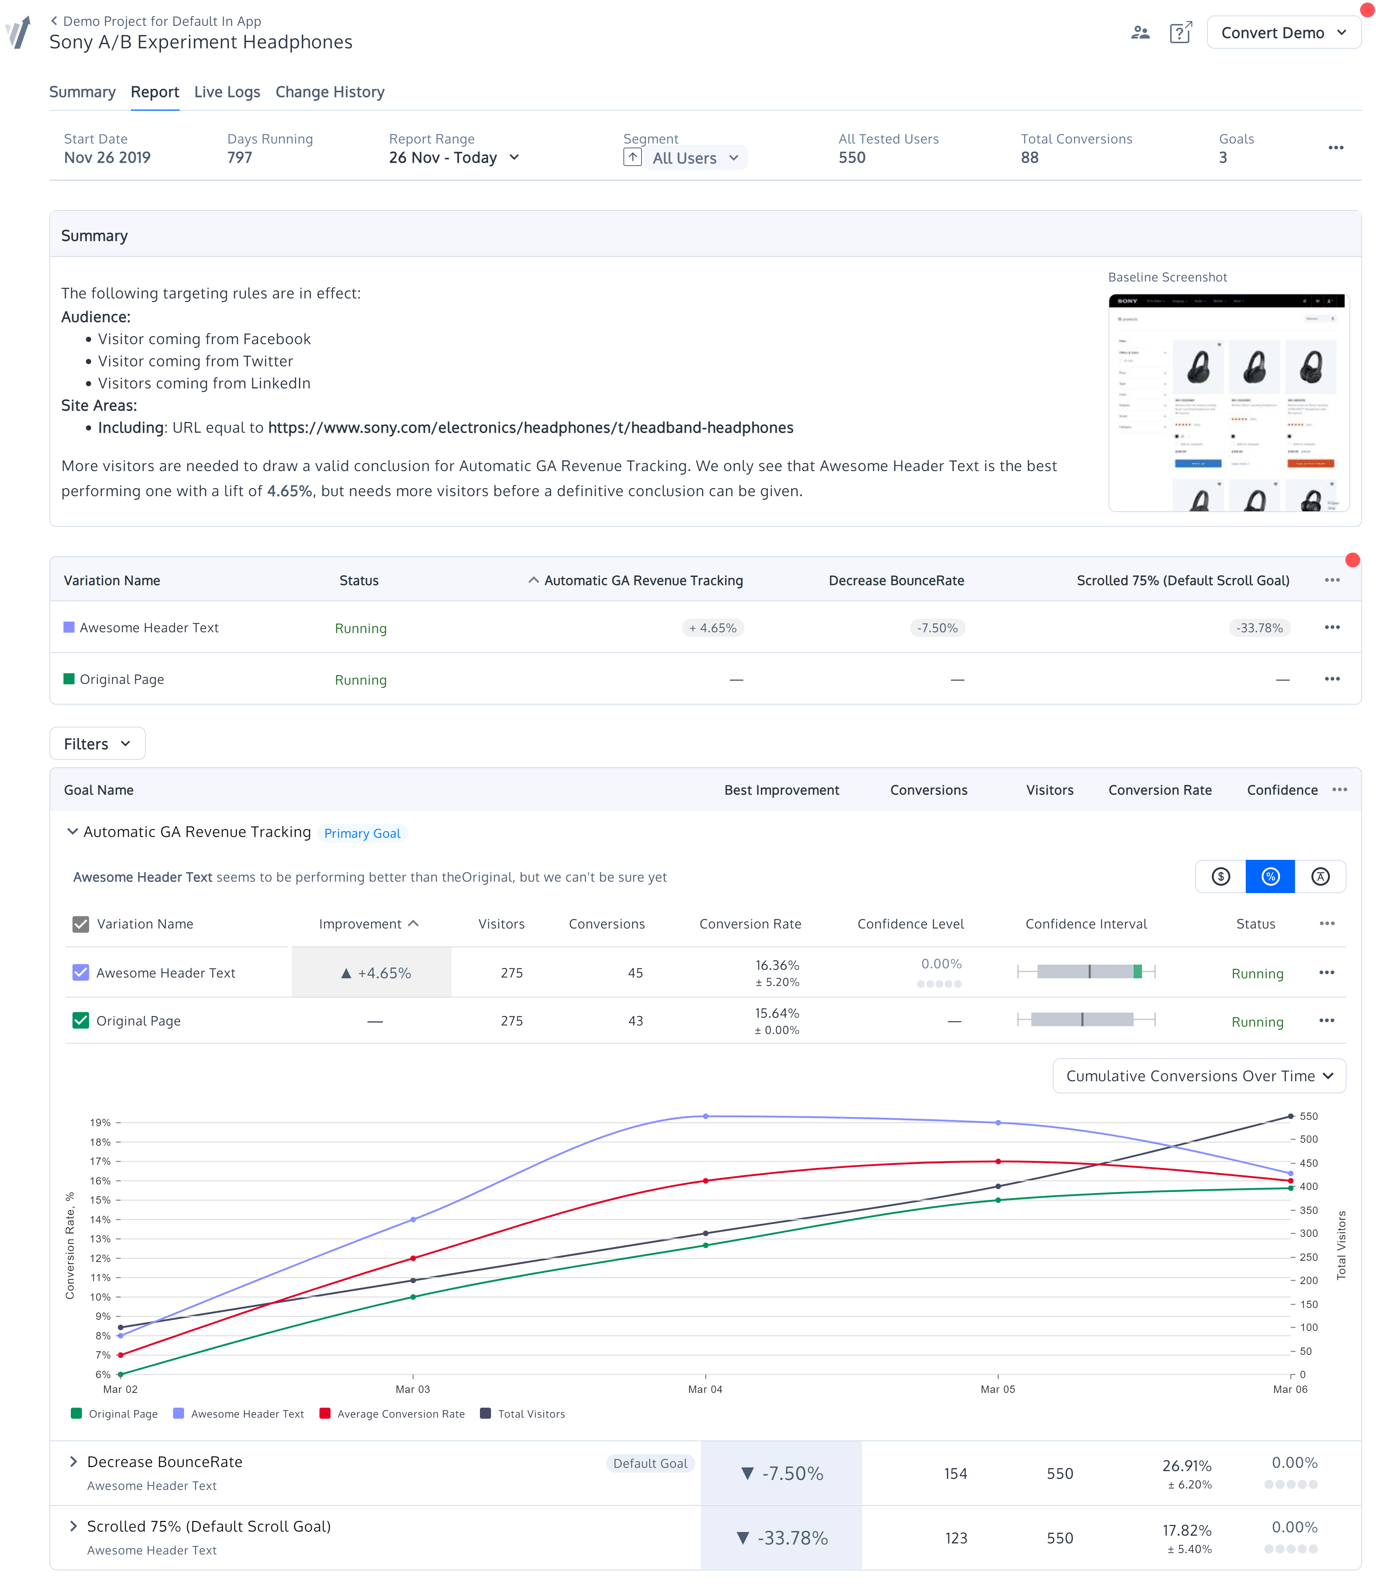The width and height of the screenshot is (1376, 1584).
Task: Click the segment upload arrow icon
Action: point(632,158)
